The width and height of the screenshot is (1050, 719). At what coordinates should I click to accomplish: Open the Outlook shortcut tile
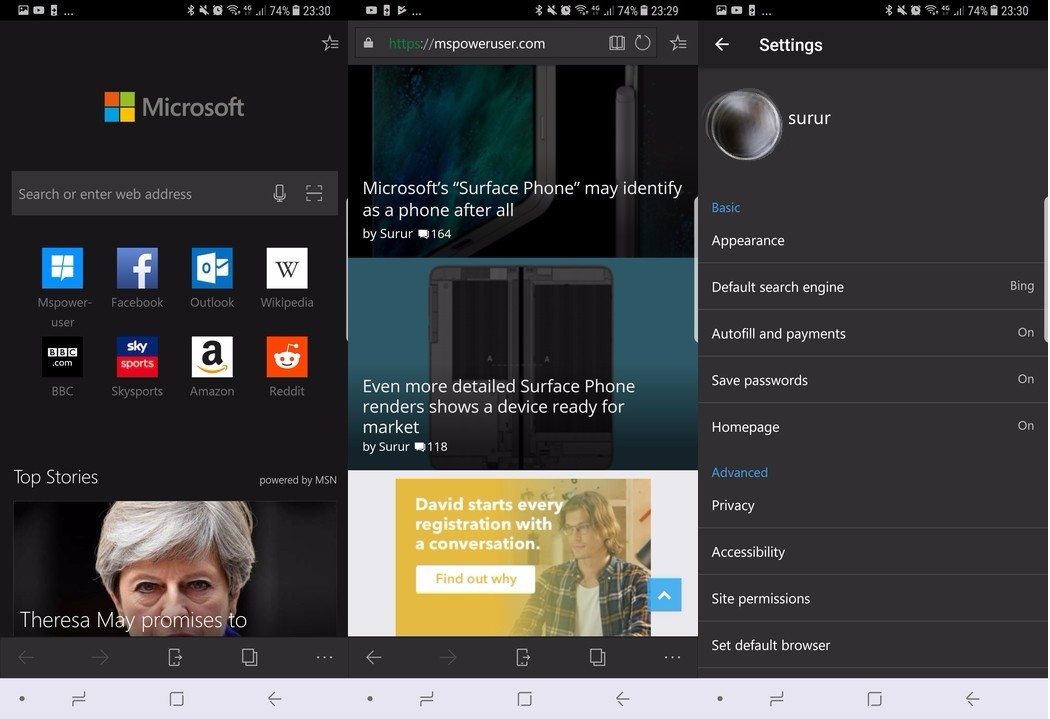(x=211, y=268)
